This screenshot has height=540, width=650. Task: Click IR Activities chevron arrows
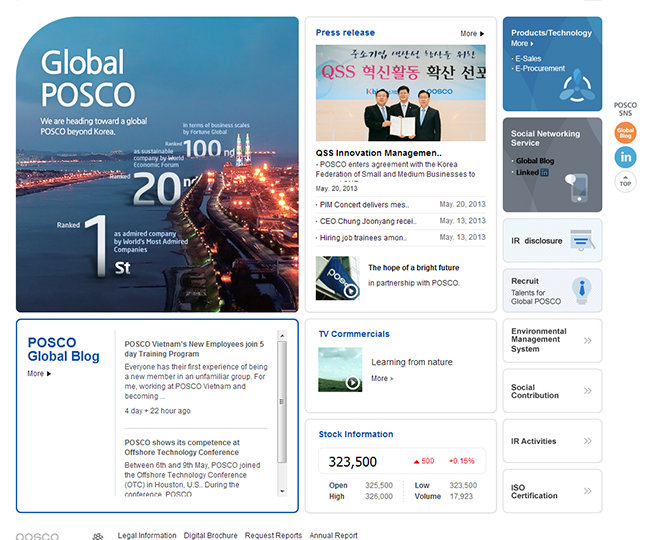click(587, 441)
